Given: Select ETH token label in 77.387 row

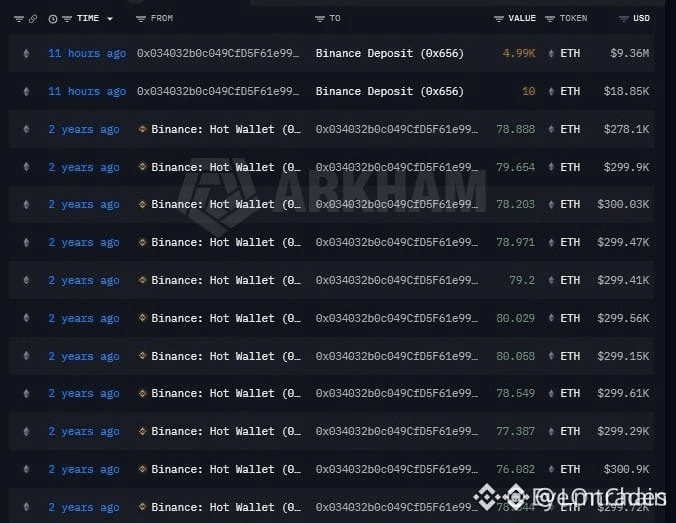Looking at the screenshot, I should 570,431.
